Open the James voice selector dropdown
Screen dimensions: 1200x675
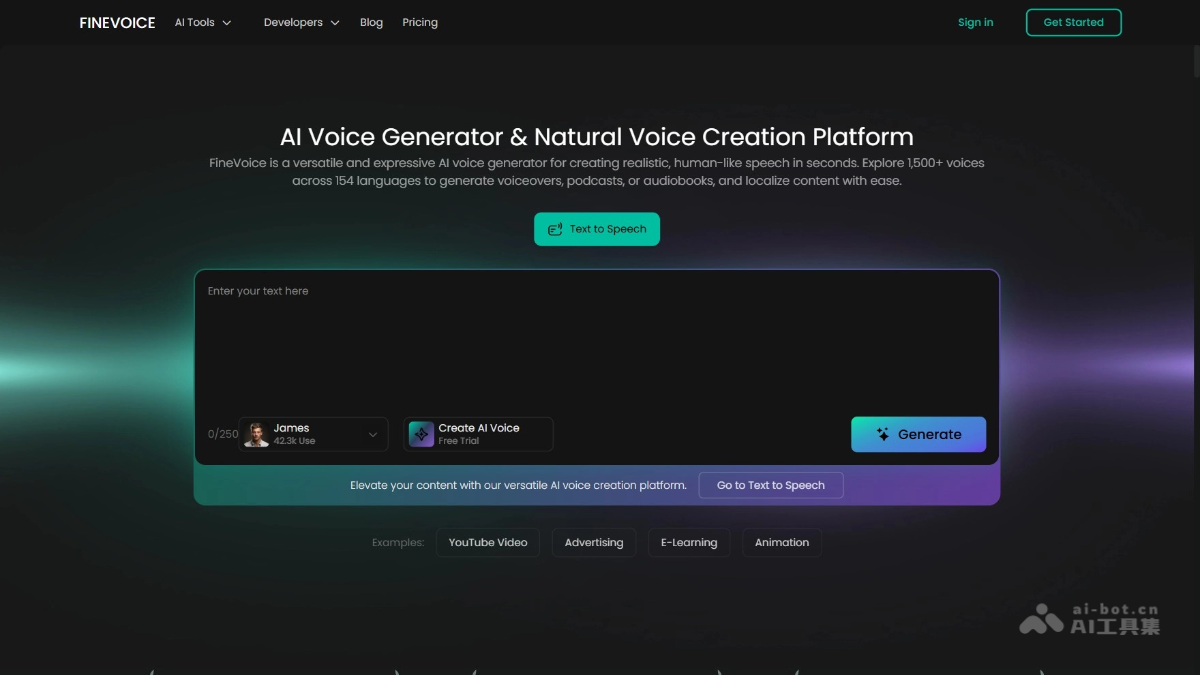(313, 434)
